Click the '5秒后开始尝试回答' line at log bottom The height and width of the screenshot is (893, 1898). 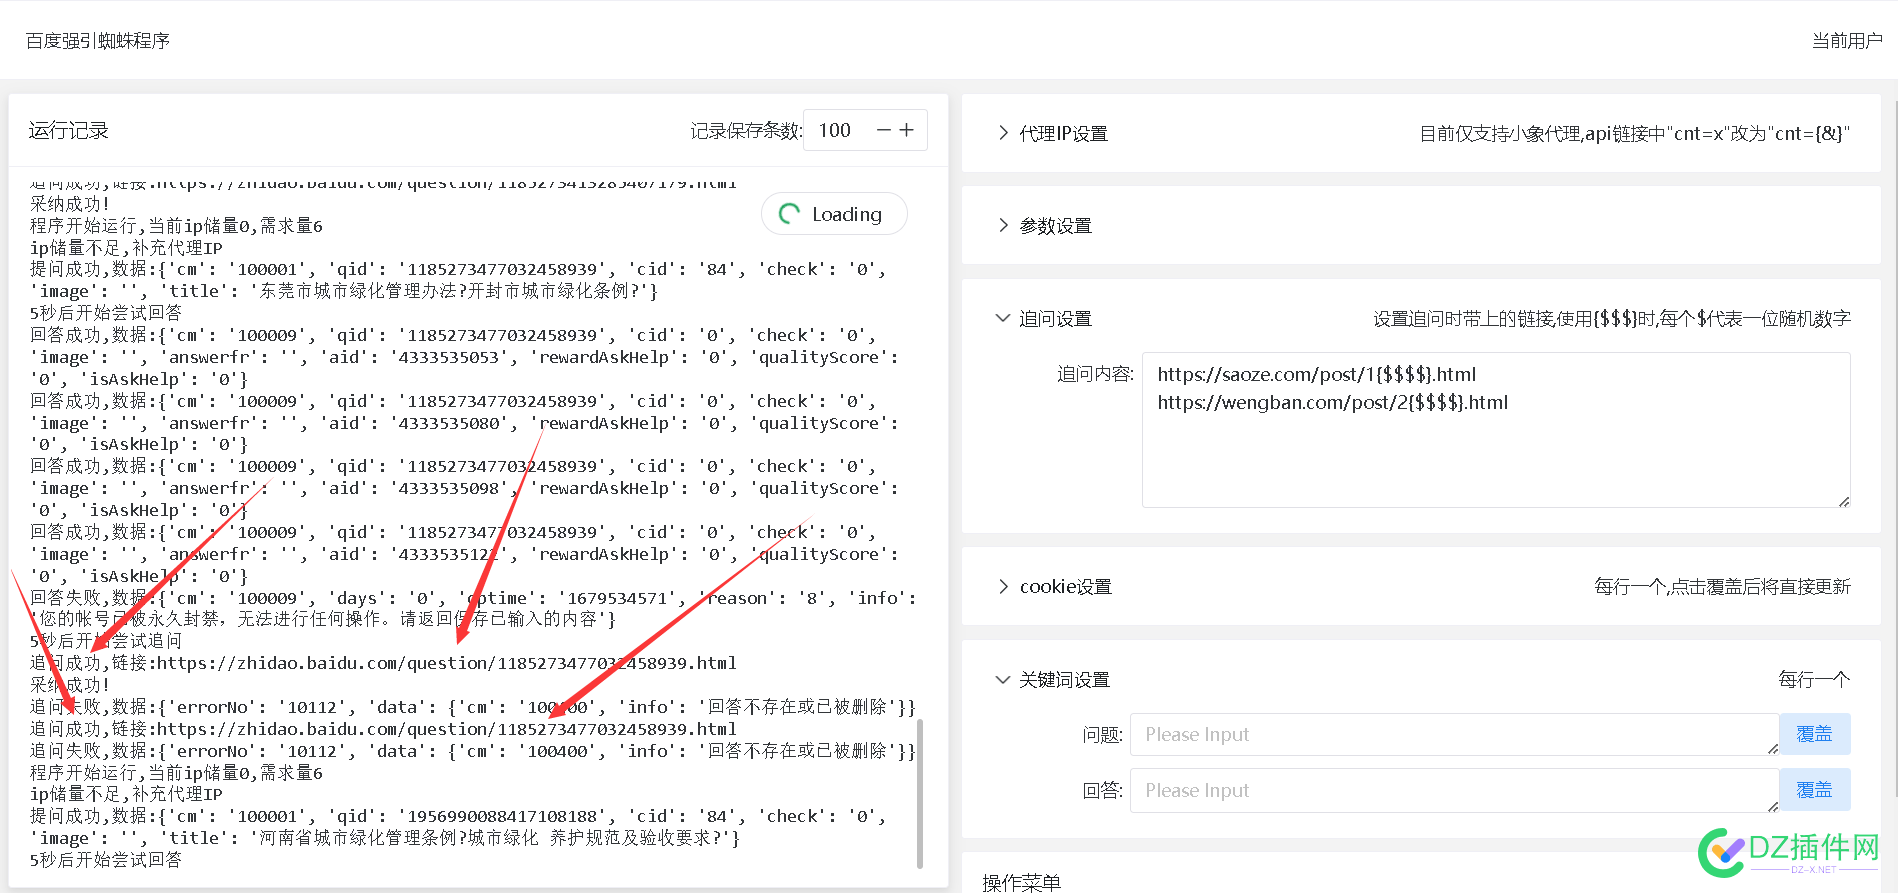tap(105, 860)
